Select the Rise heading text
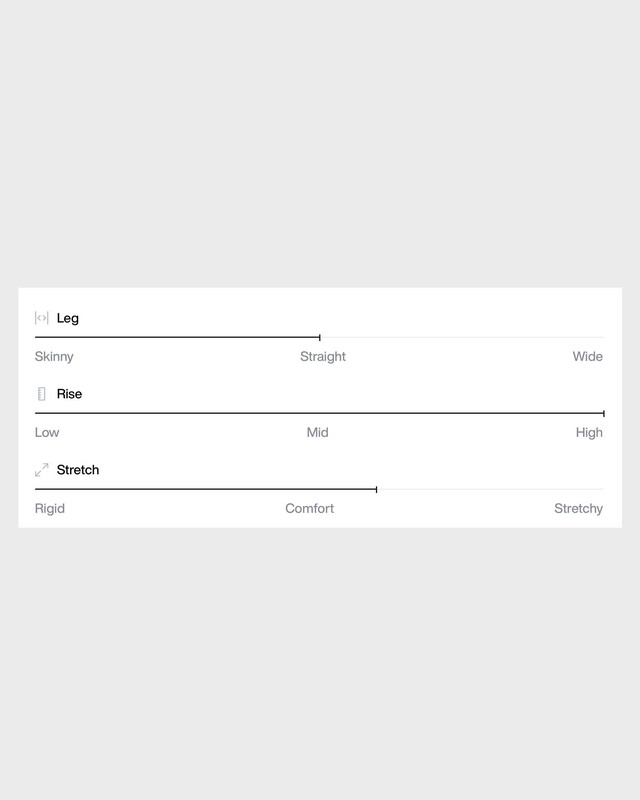Image resolution: width=640 pixels, height=800 pixels. click(x=70, y=394)
